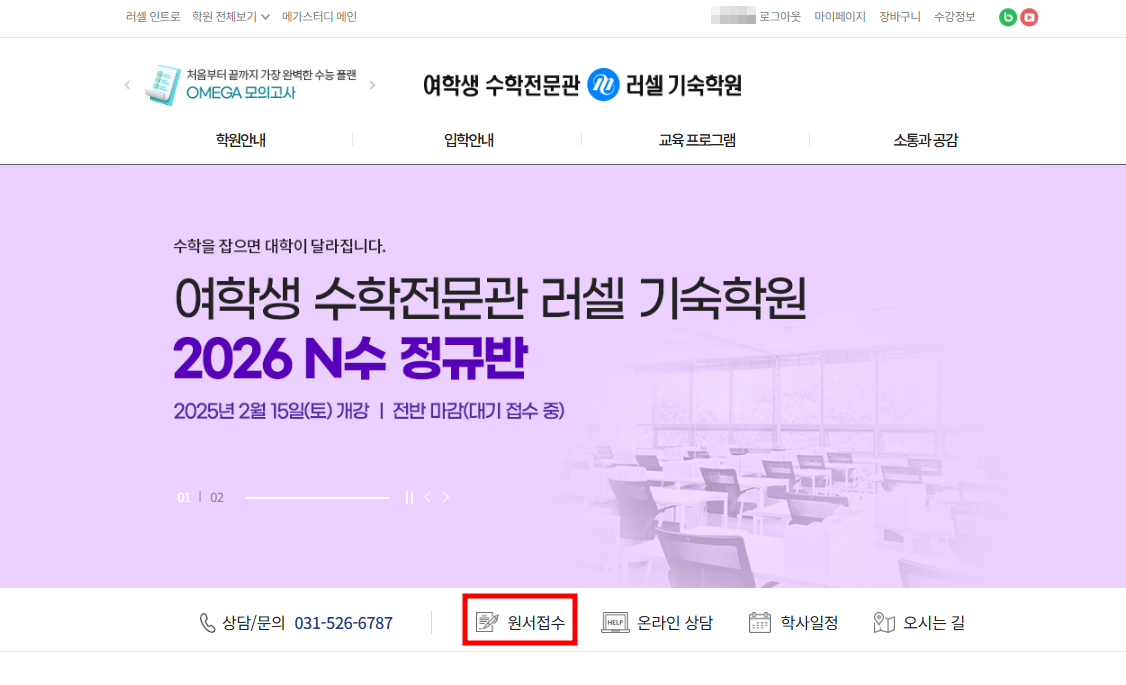The image size is (1126, 685).
Task: Click site title 여학생 수학전문관
Action: (501, 85)
